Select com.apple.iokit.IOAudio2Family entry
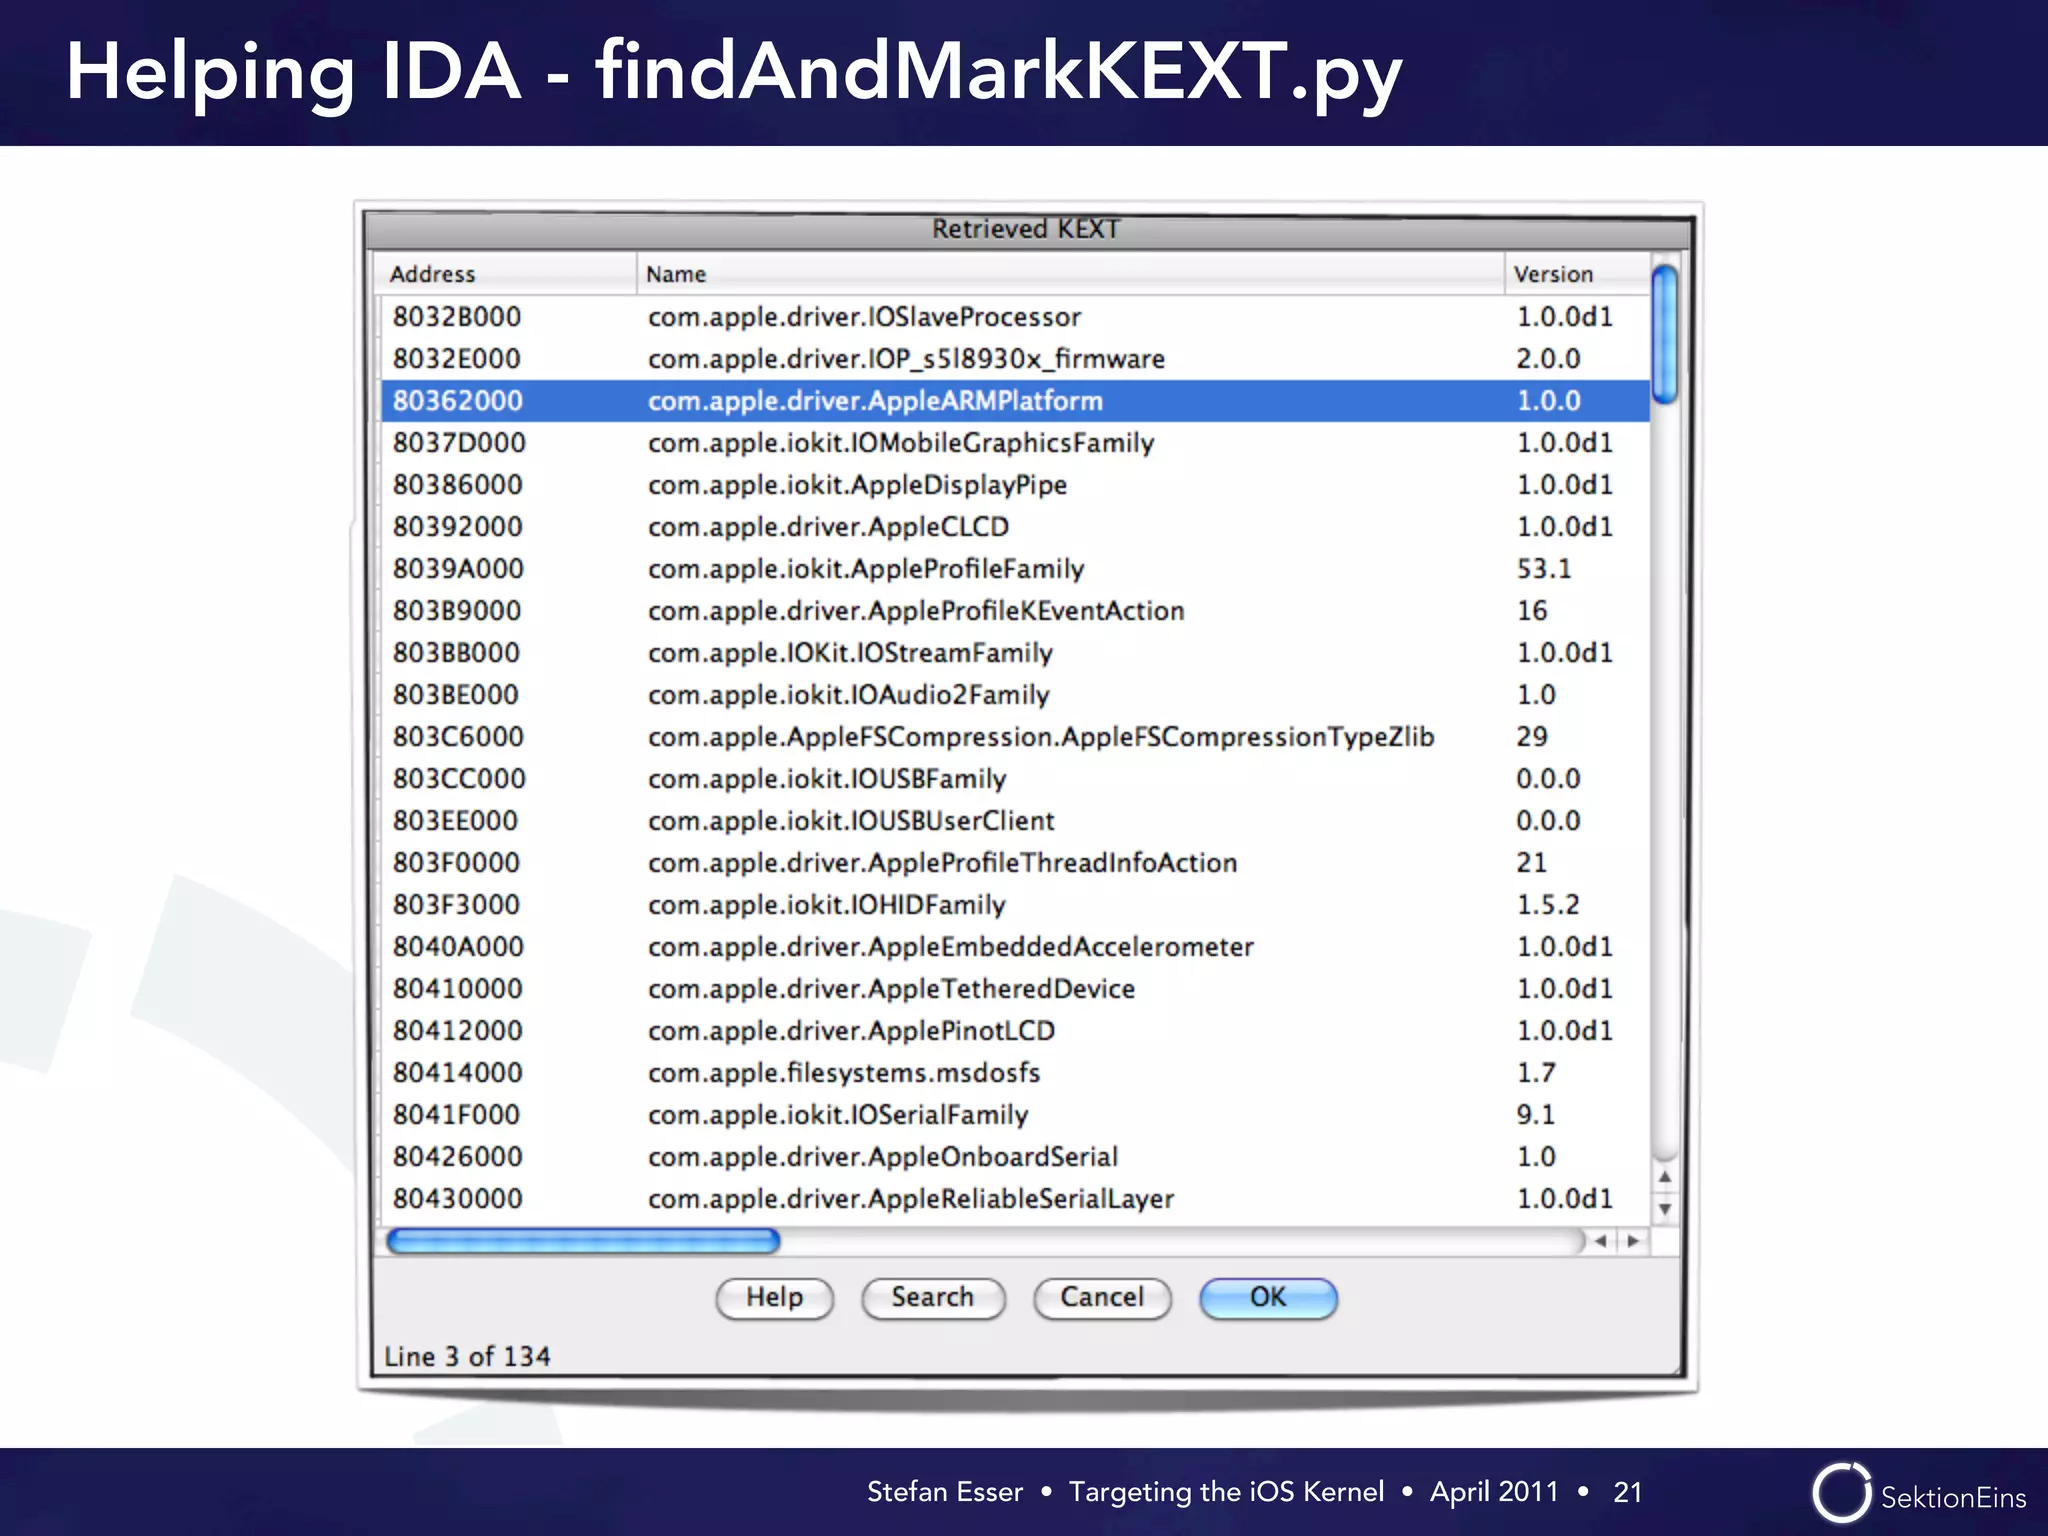 pos(1014,695)
